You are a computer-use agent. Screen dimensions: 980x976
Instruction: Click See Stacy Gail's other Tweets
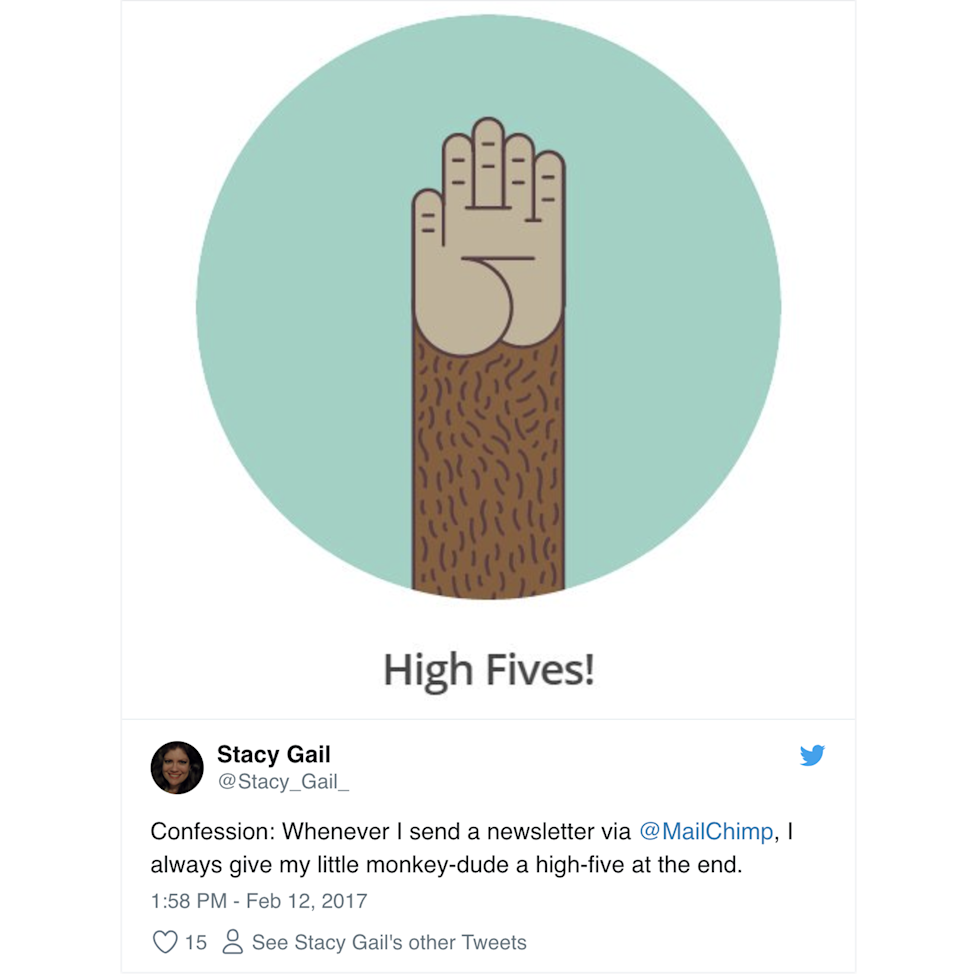389,942
